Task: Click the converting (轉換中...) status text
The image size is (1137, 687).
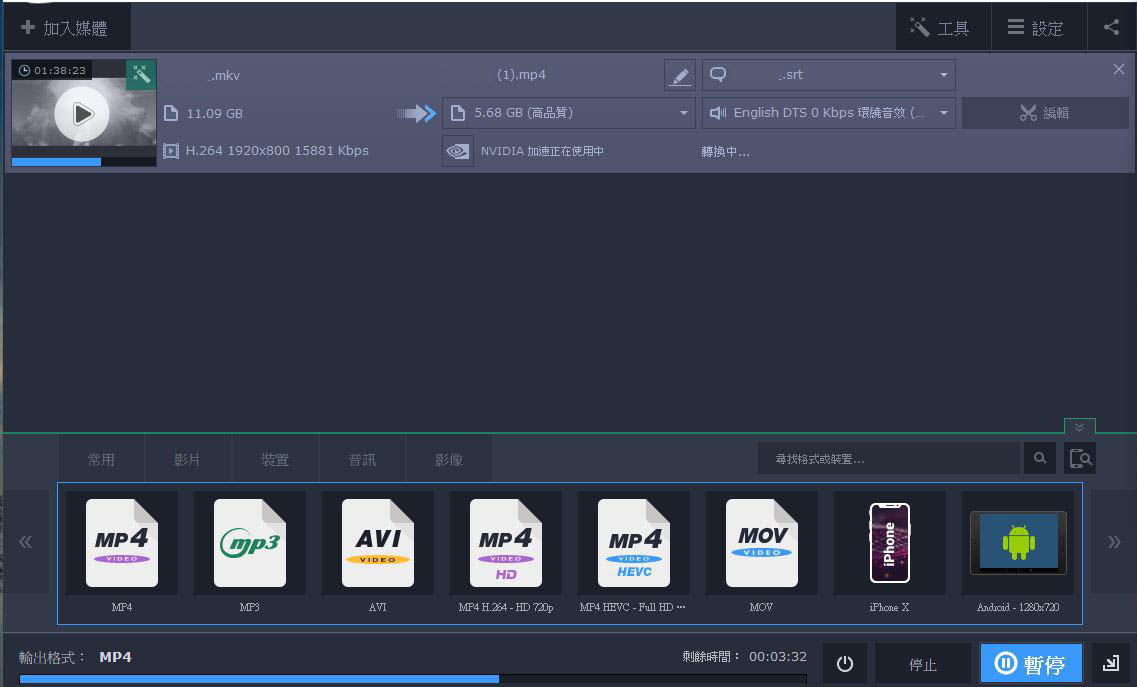Action: pyautogui.click(x=725, y=152)
